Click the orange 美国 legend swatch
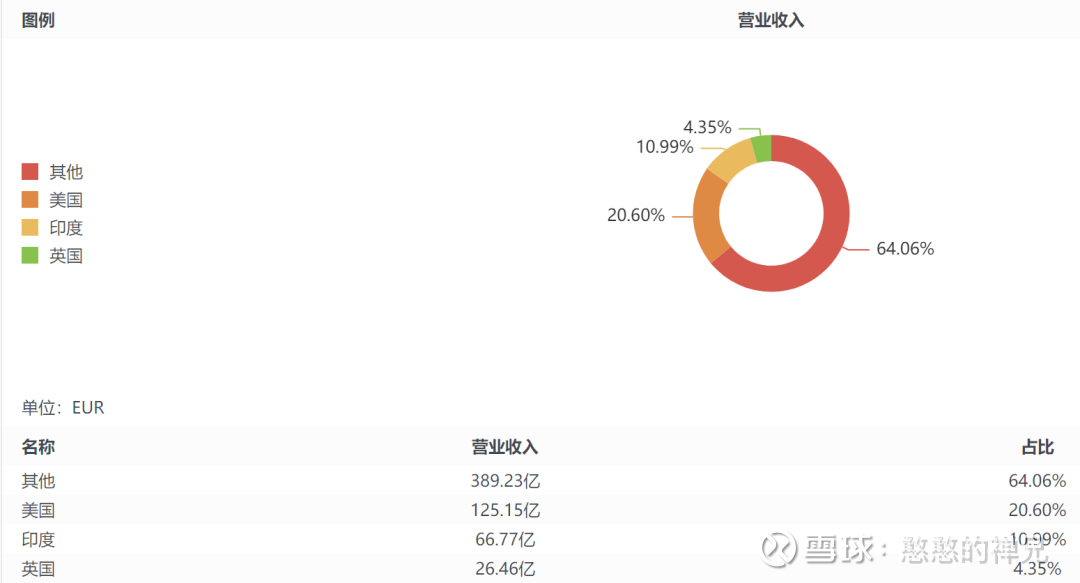Image resolution: width=1080 pixels, height=583 pixels. pyautogui.click(x=30, y=200)
